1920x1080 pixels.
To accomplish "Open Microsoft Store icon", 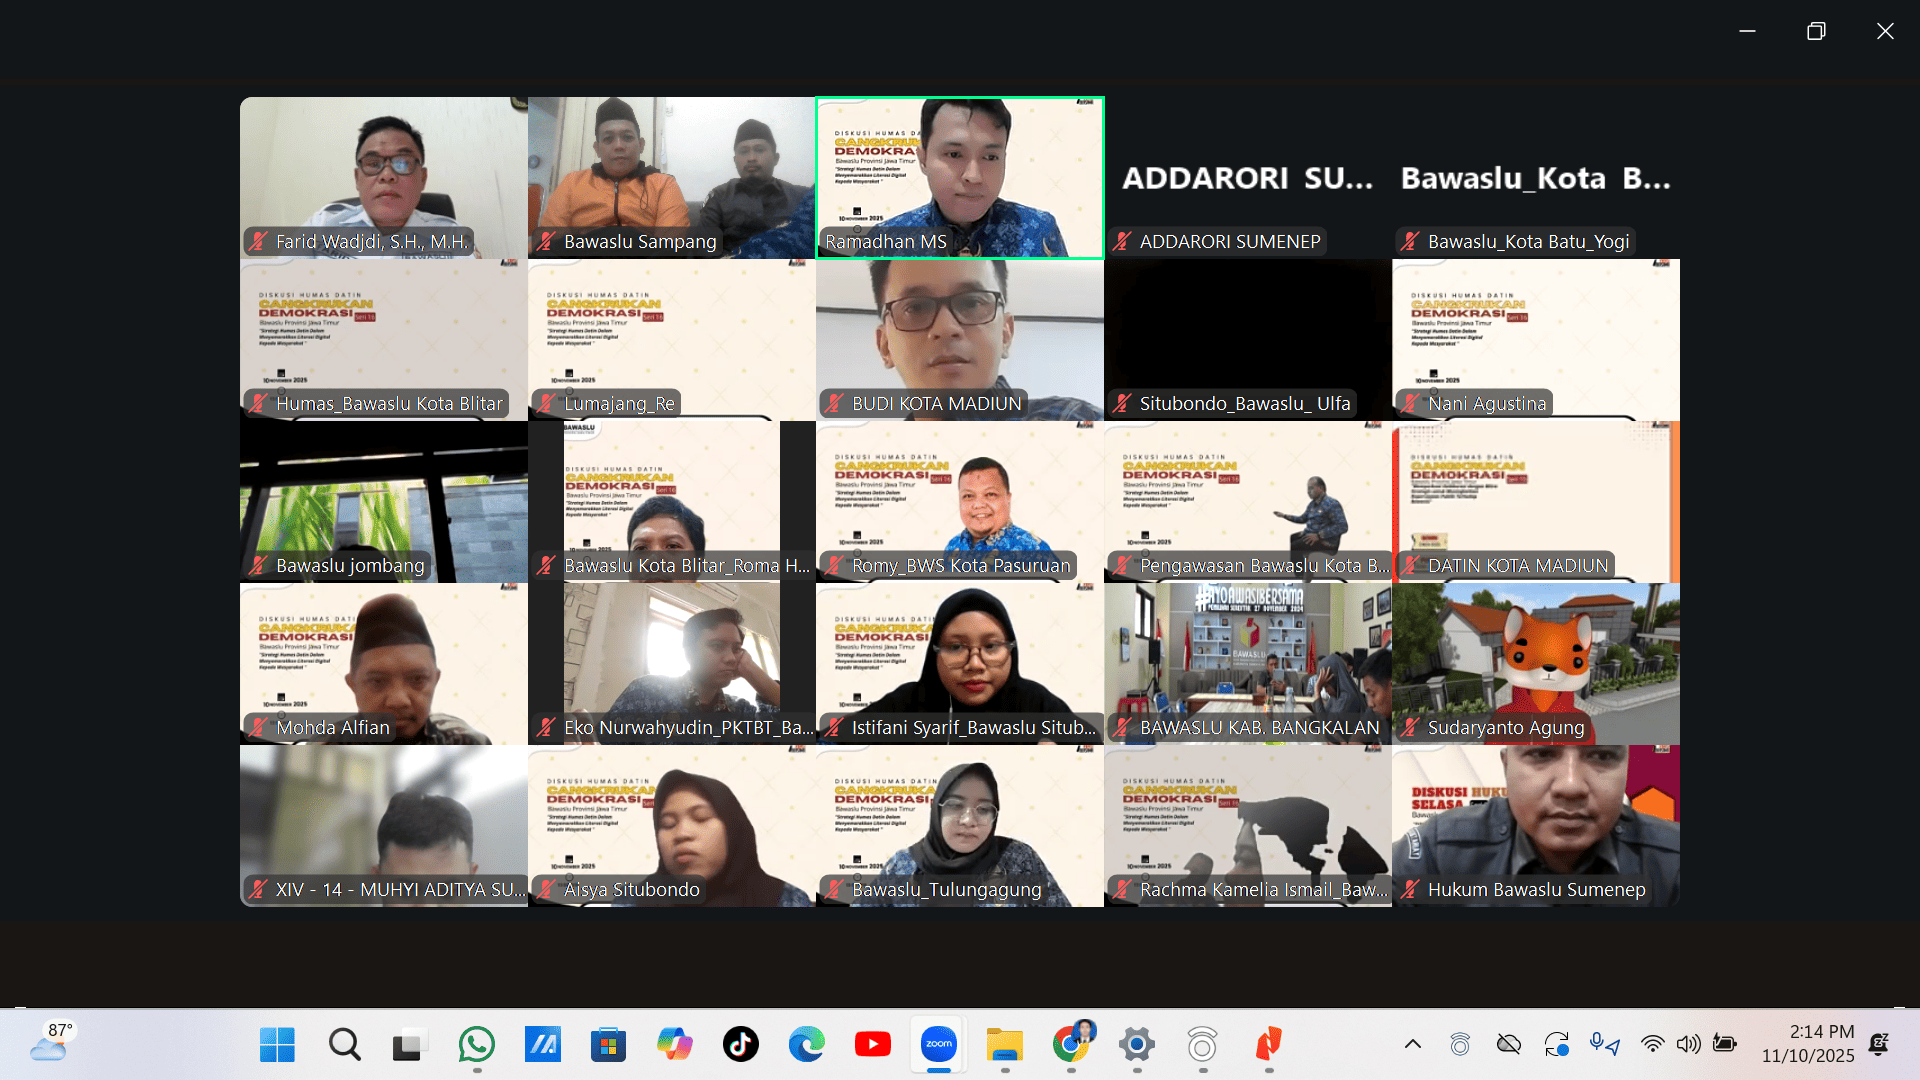I will (x=608, y=1045).
